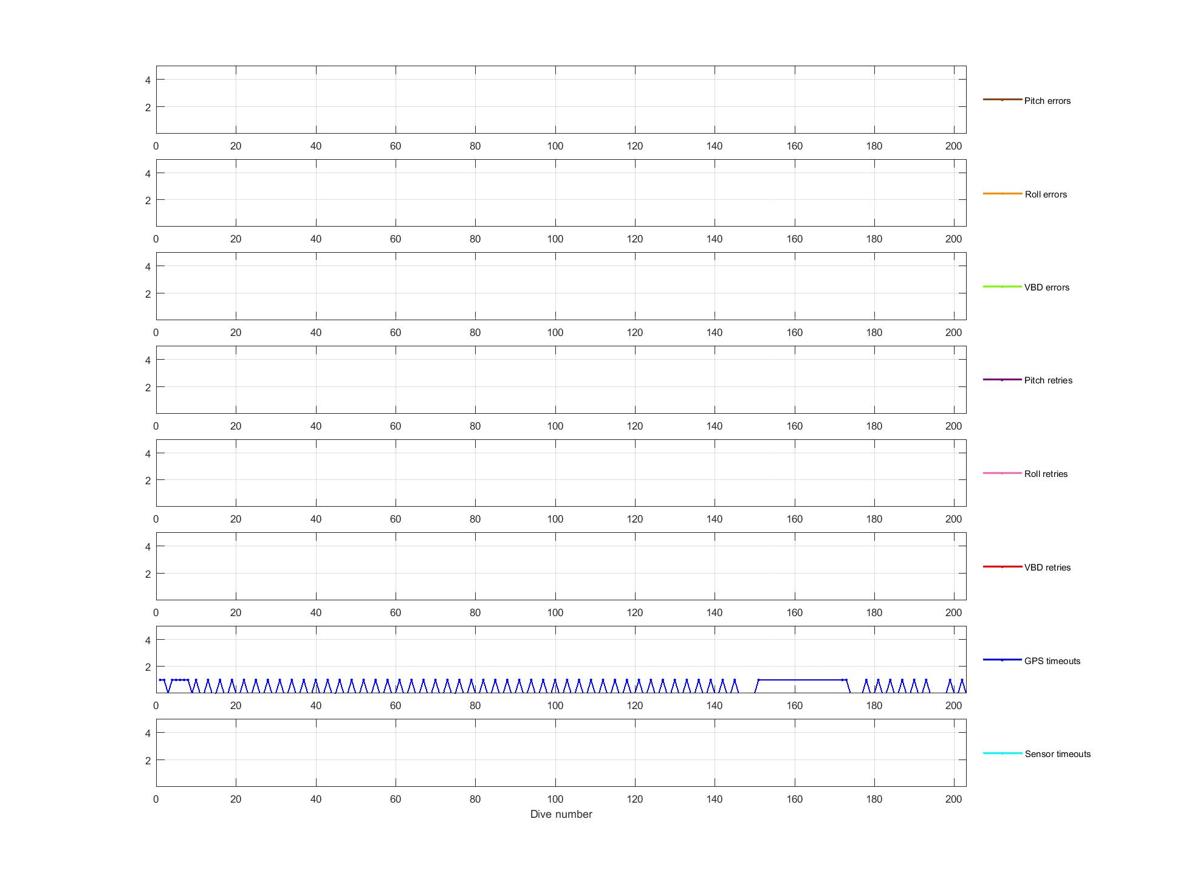Image resolution: width=1200 pixels, height=885 pixels.
Task: Click brown line sample beside Pitch errors
Action: tap(1002, 100)
